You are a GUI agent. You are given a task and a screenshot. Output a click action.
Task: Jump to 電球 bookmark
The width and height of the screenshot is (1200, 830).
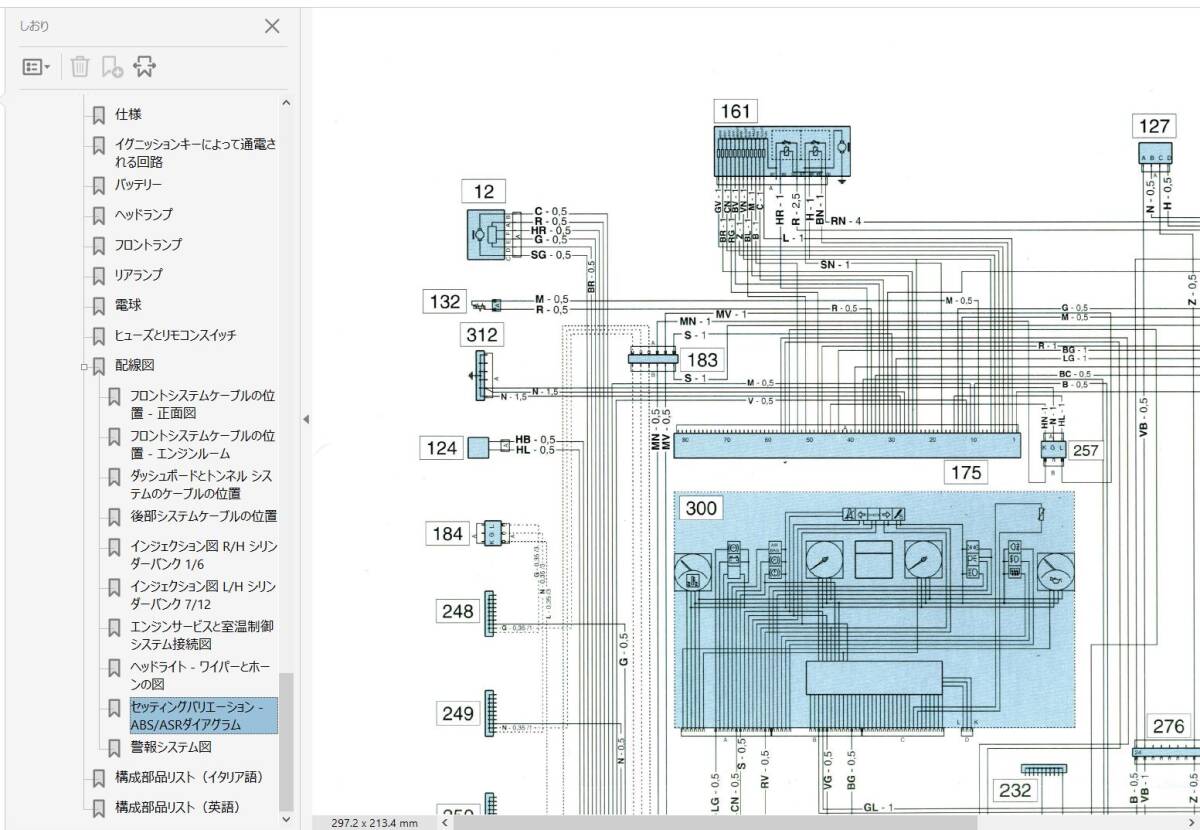(x=128, y=305)
